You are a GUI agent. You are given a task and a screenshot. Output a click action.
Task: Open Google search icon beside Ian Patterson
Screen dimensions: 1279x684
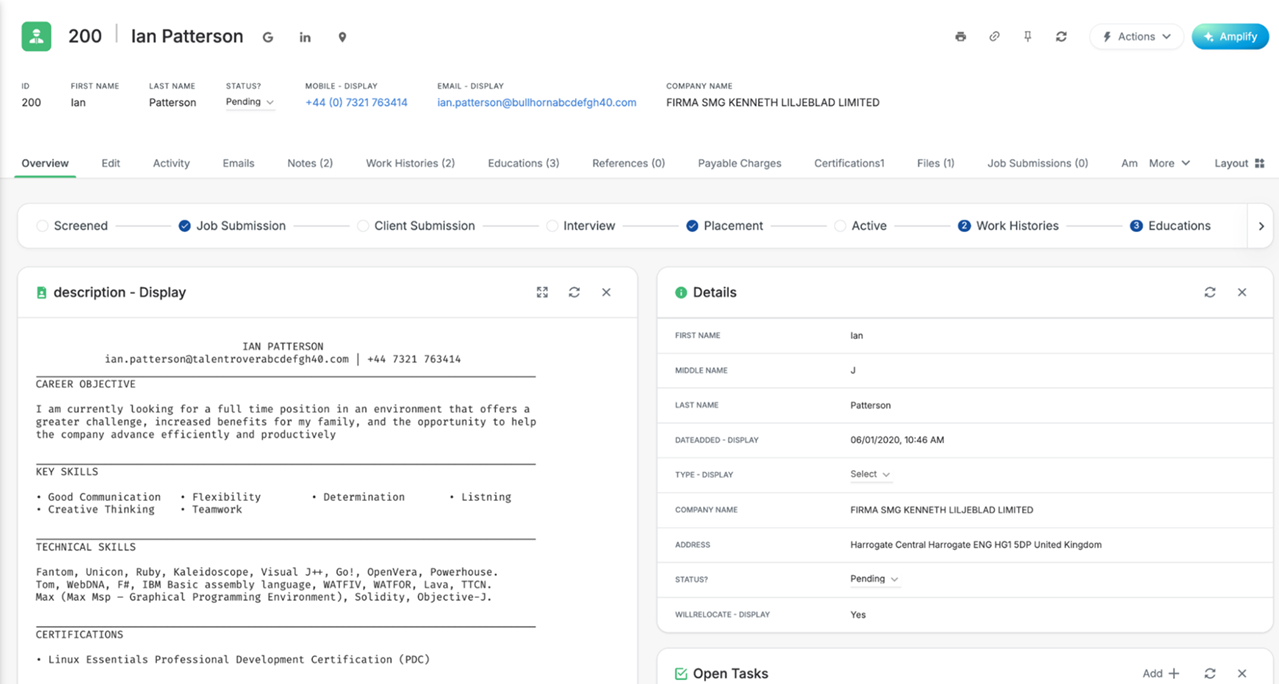click(268, 37)
